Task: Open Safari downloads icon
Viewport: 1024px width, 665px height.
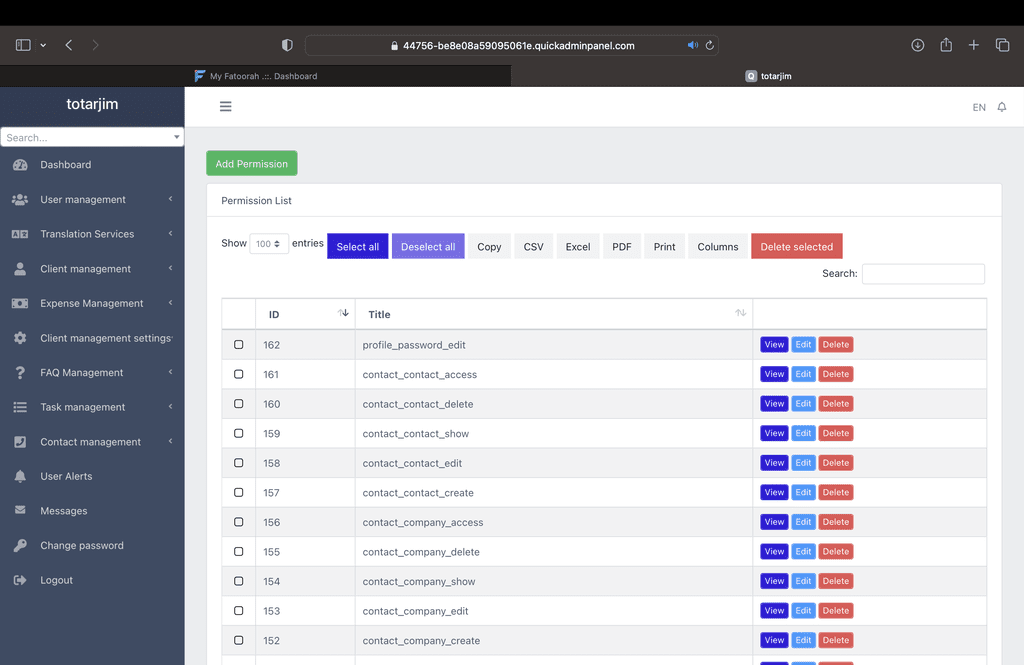Action: tap(918, 45)
